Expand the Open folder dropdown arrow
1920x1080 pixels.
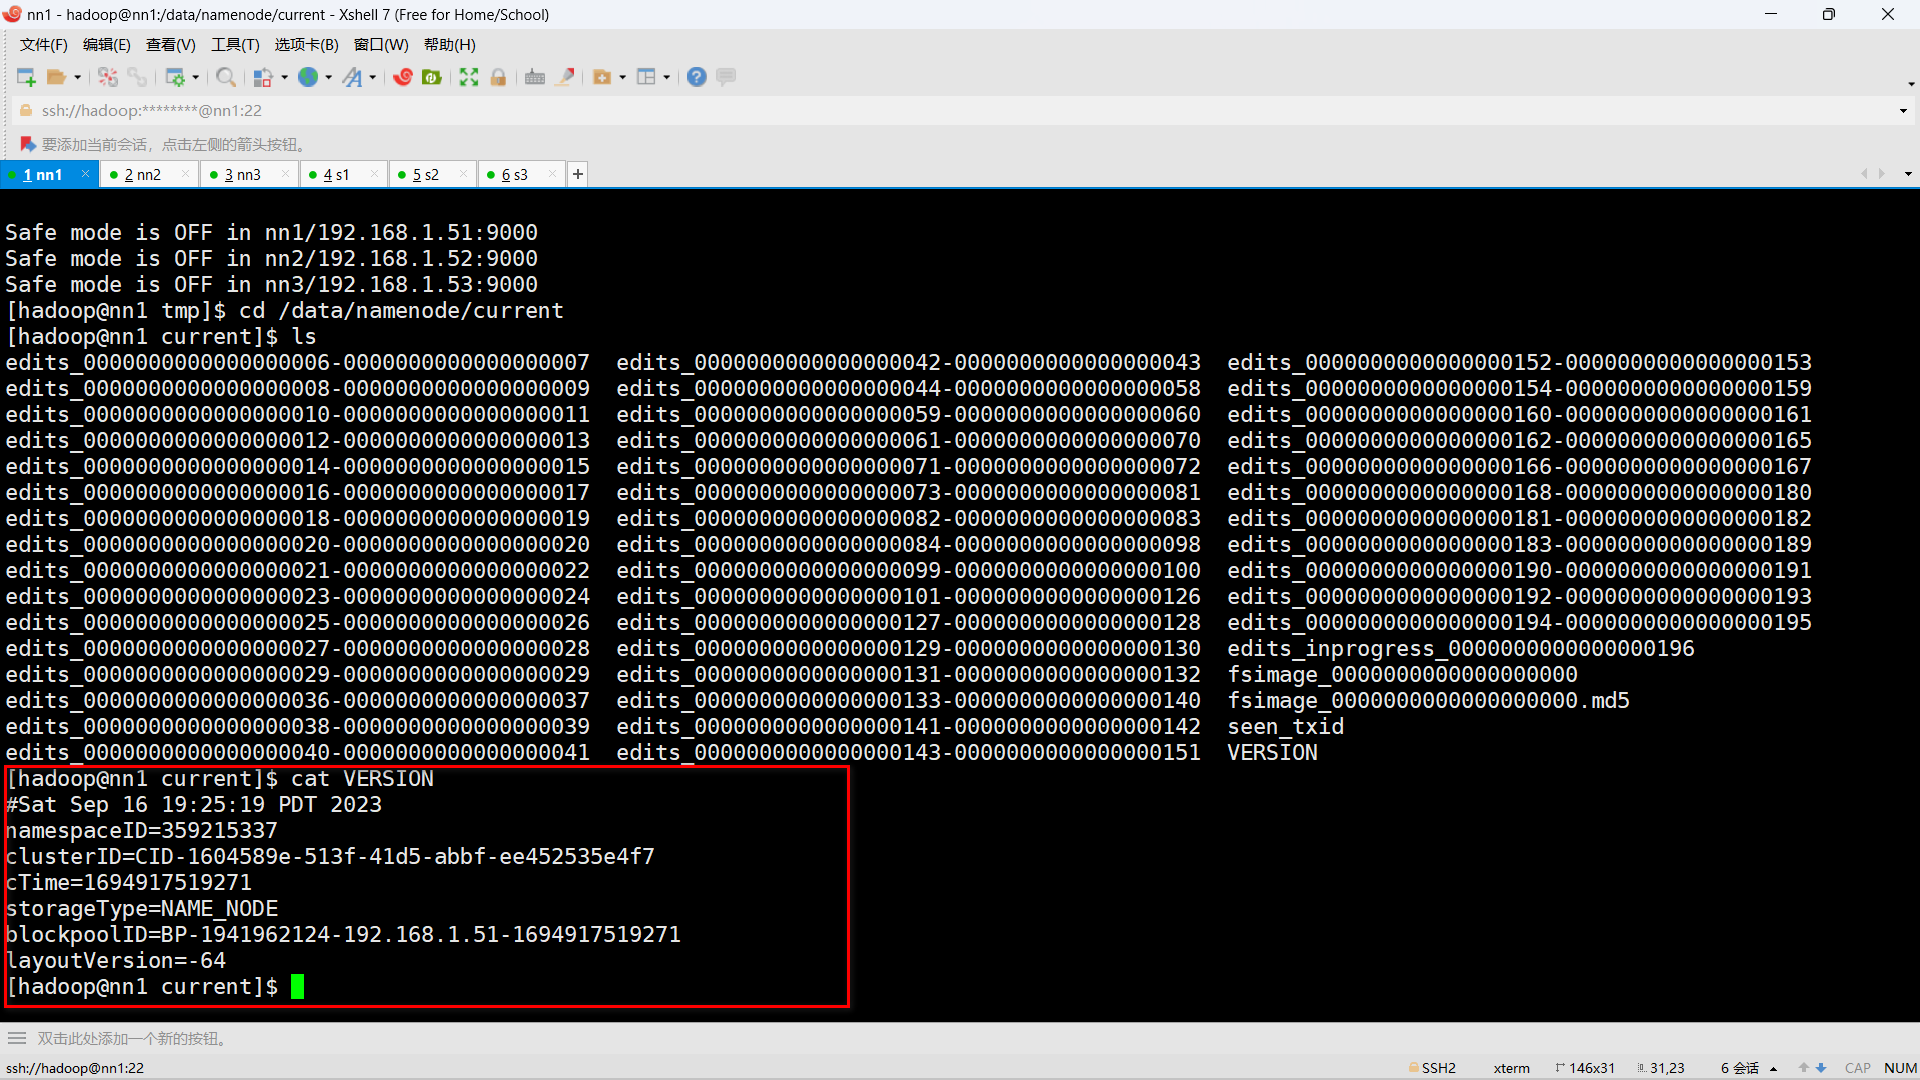[77, 77]
